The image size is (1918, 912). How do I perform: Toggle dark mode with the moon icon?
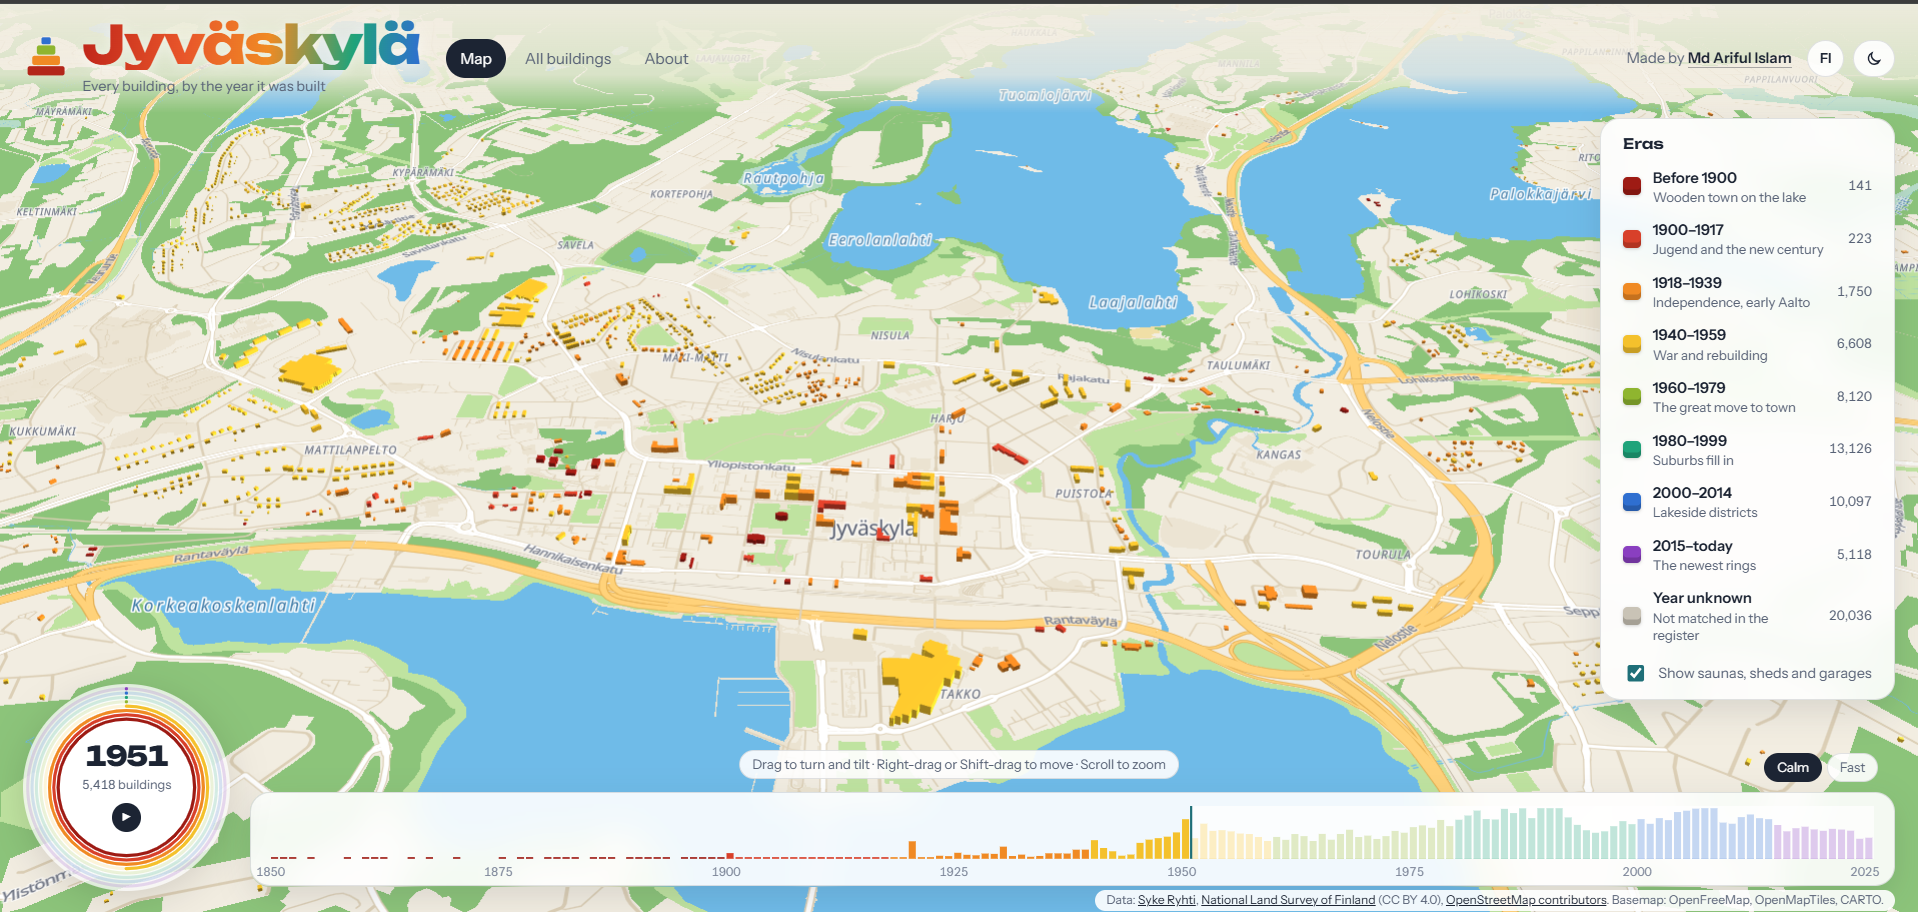point(1874,58)
